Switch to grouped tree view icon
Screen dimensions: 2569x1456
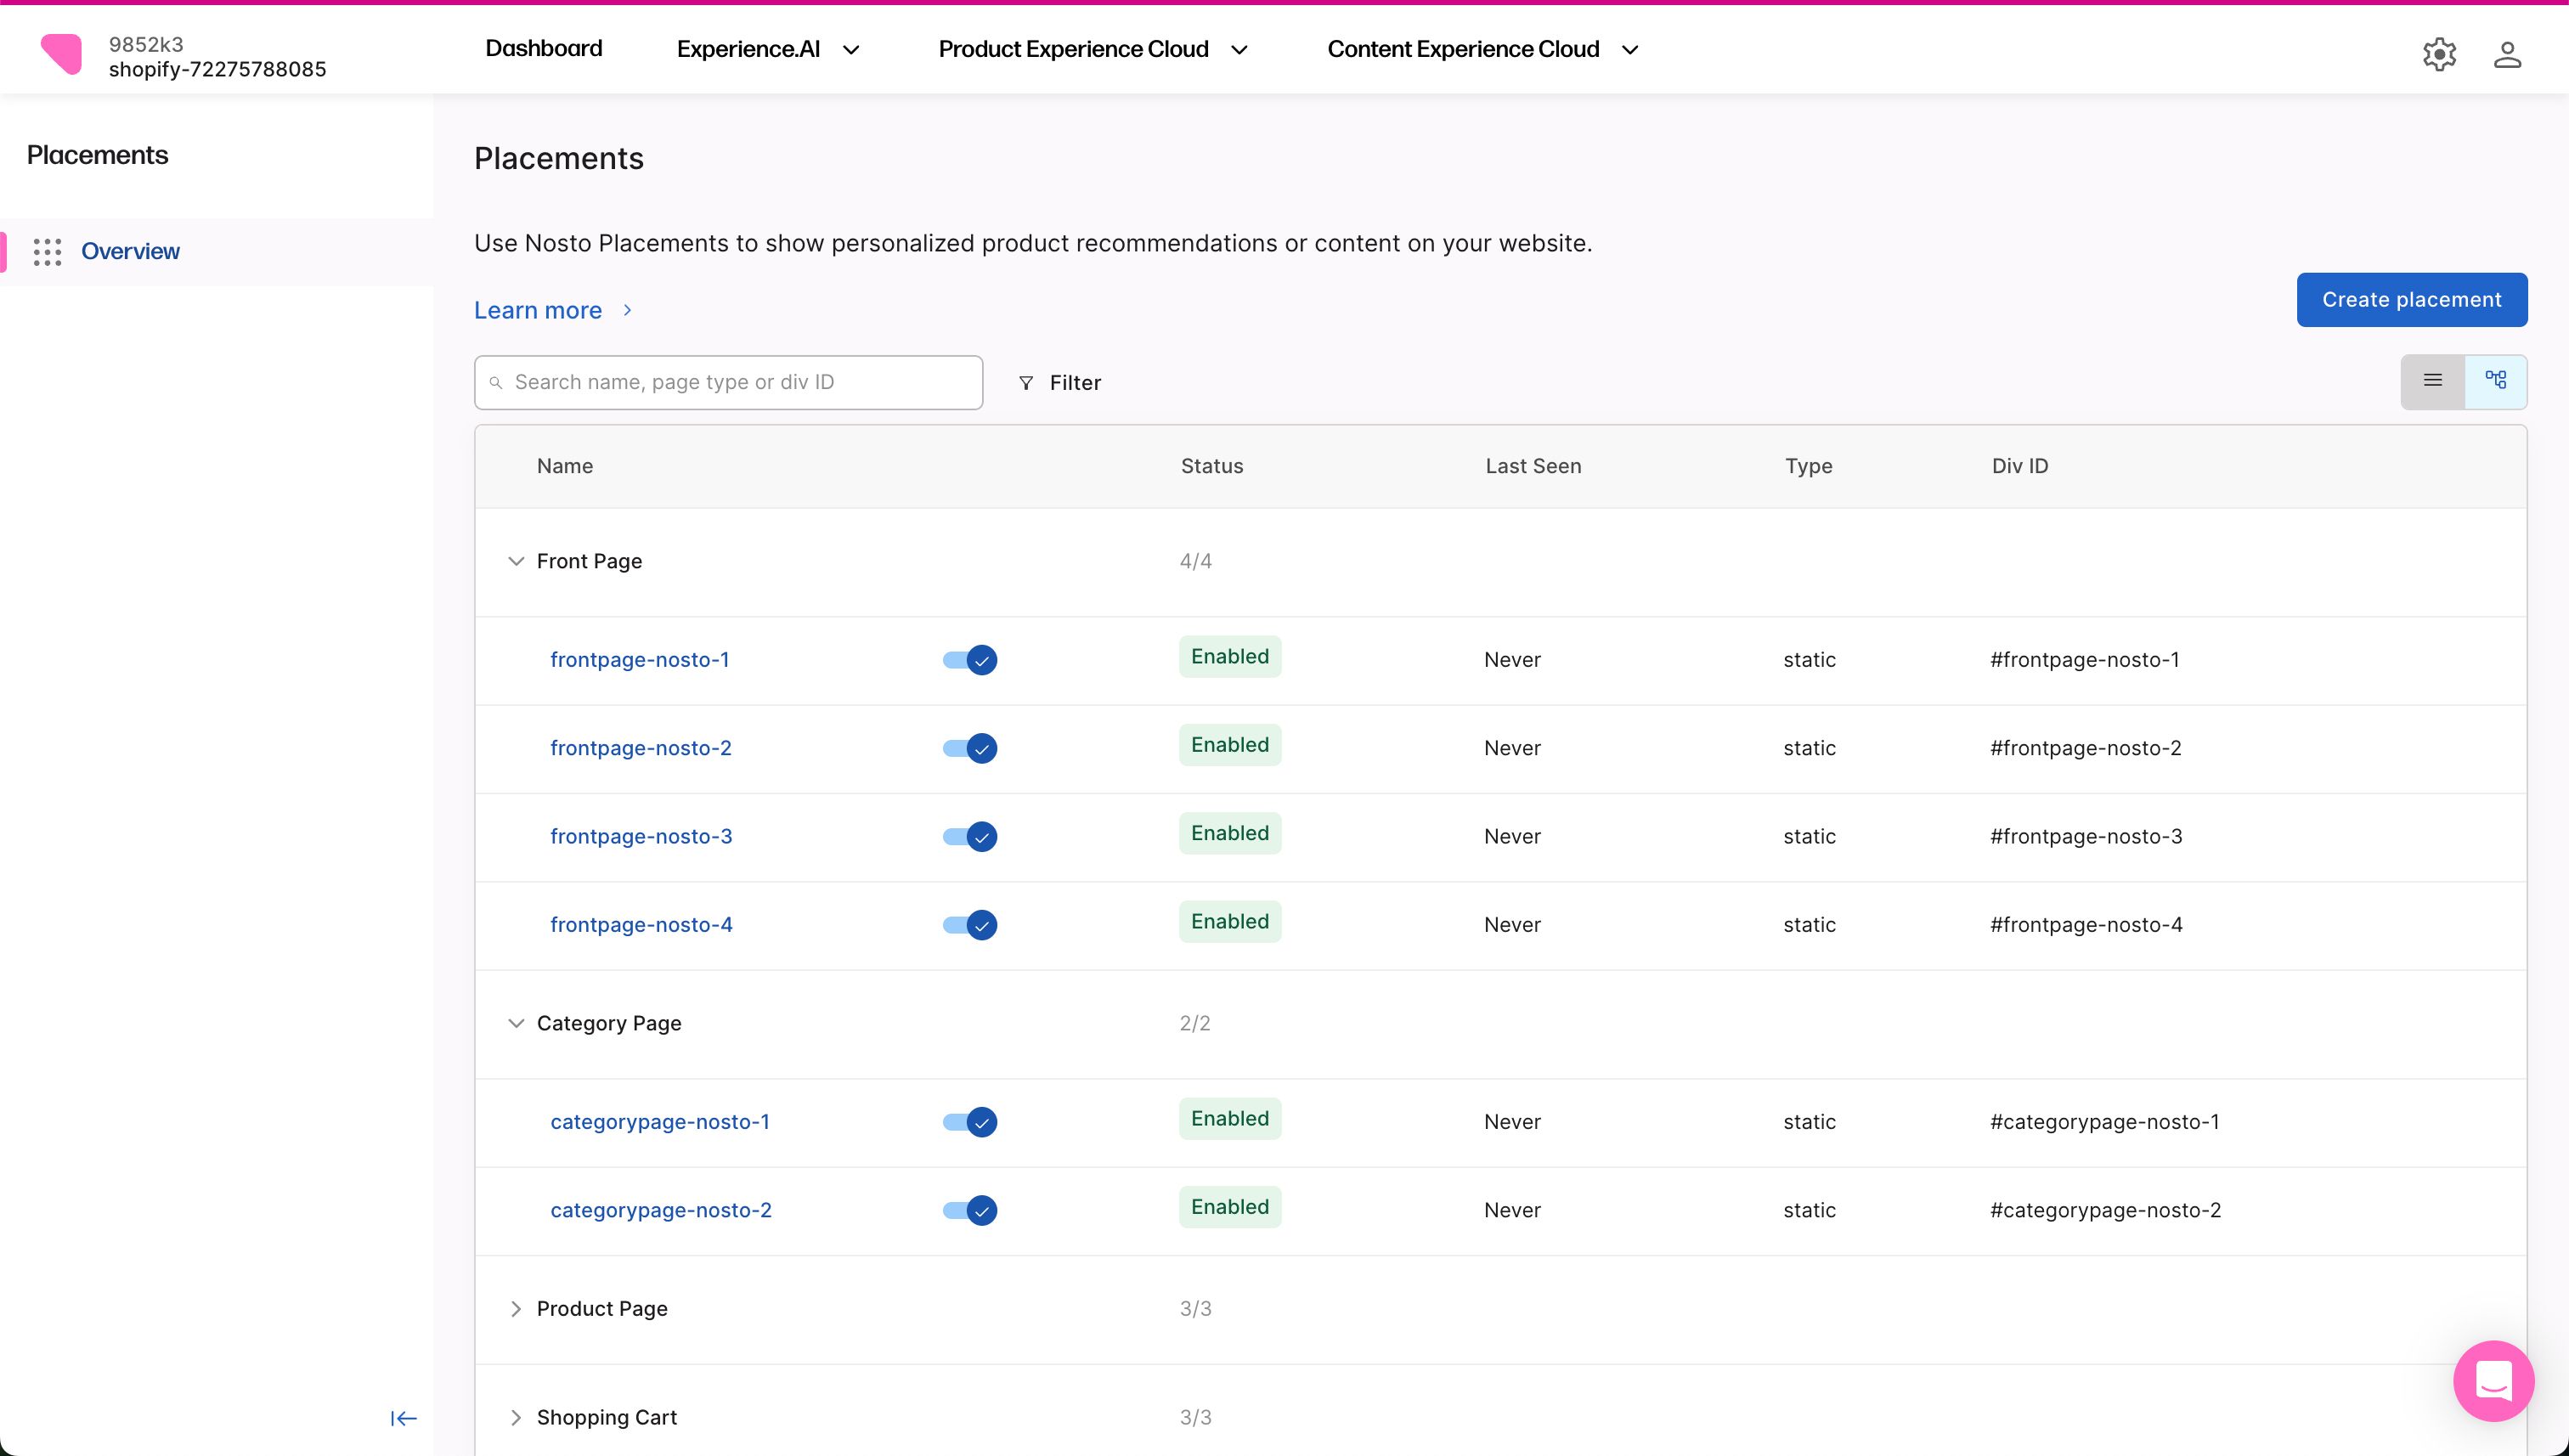point(2496,381)
